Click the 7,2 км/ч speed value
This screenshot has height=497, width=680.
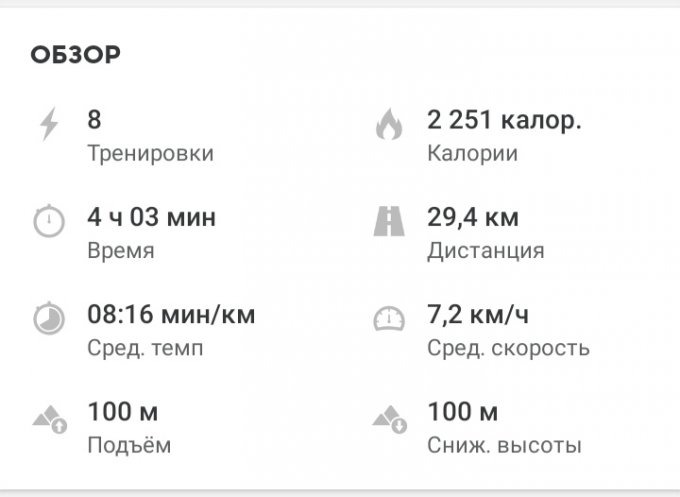(478, 315)
